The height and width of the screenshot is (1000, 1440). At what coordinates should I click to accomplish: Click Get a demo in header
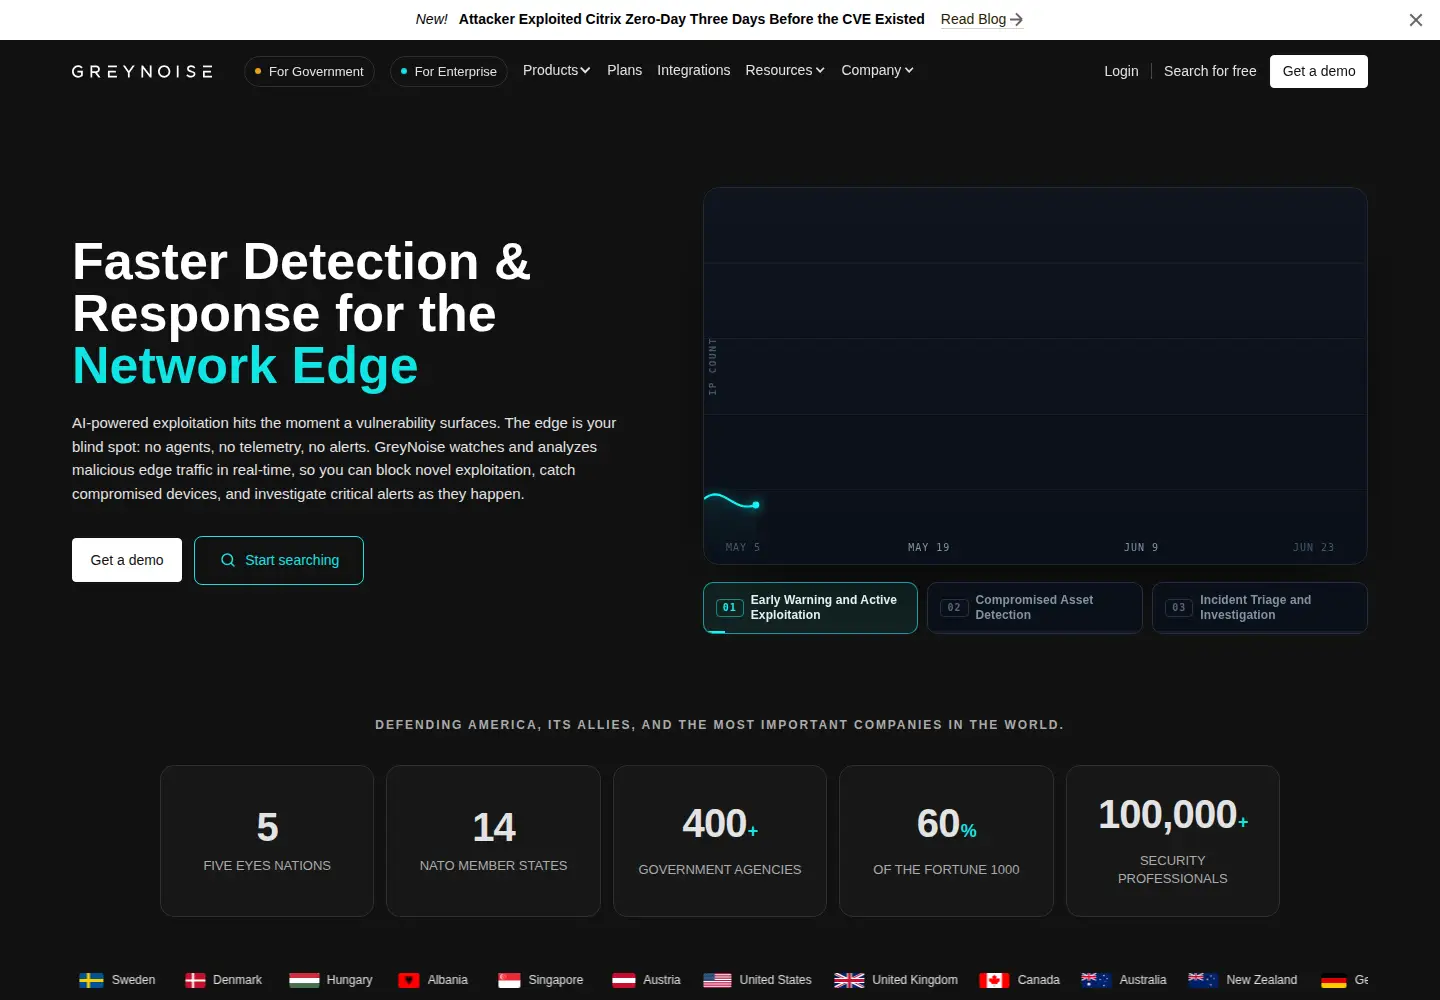click(x=1319, y=71)
